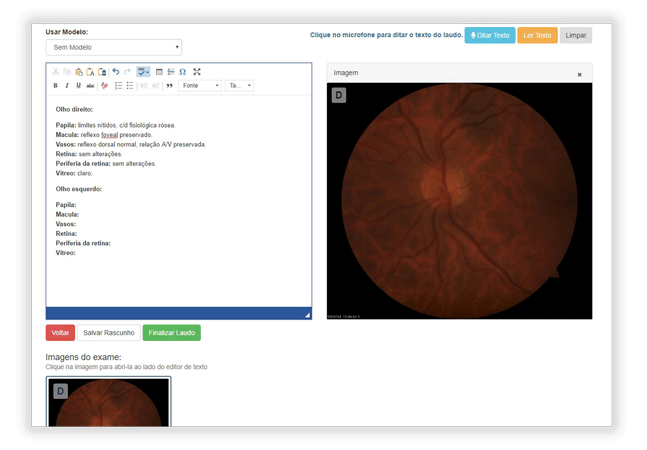This screenshot has width=647, height=450.
Task: Click the Cut icon in editor toolbar
Action: click(56, 72)
